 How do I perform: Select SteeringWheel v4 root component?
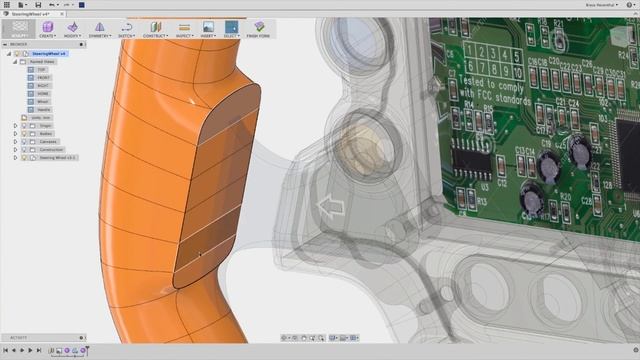[x=49, y=53]
